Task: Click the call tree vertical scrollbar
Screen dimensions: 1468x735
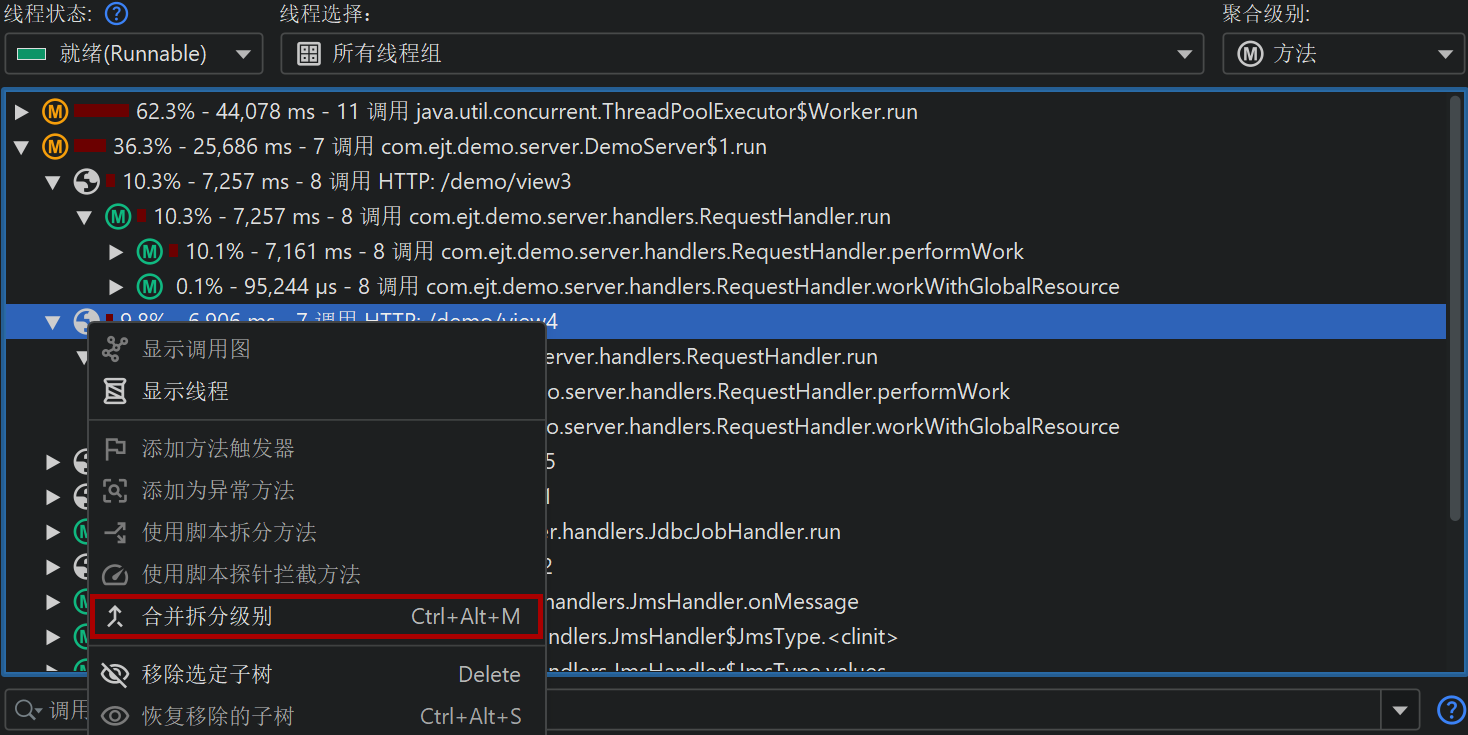Action: 1455,308
